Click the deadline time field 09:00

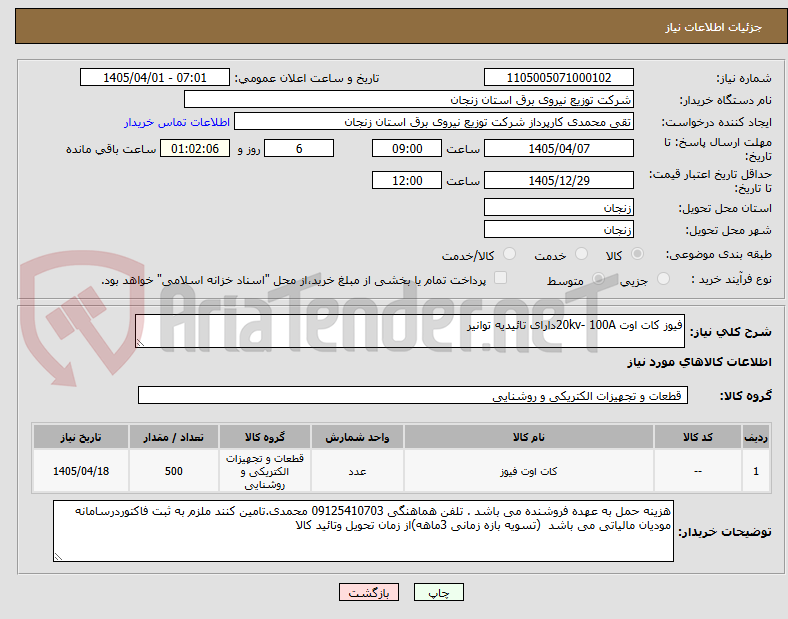click(x=407, y=148)
